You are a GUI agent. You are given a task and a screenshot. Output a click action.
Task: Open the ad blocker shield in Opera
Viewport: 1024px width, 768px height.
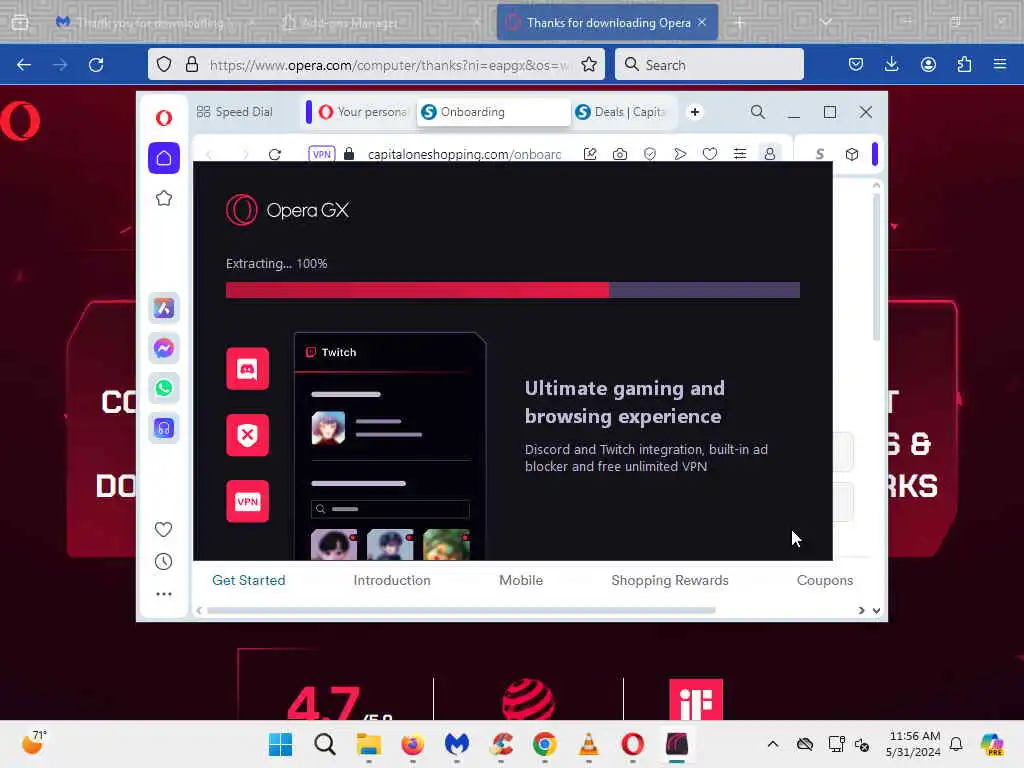pyautogui.click(x=650, y=154)
